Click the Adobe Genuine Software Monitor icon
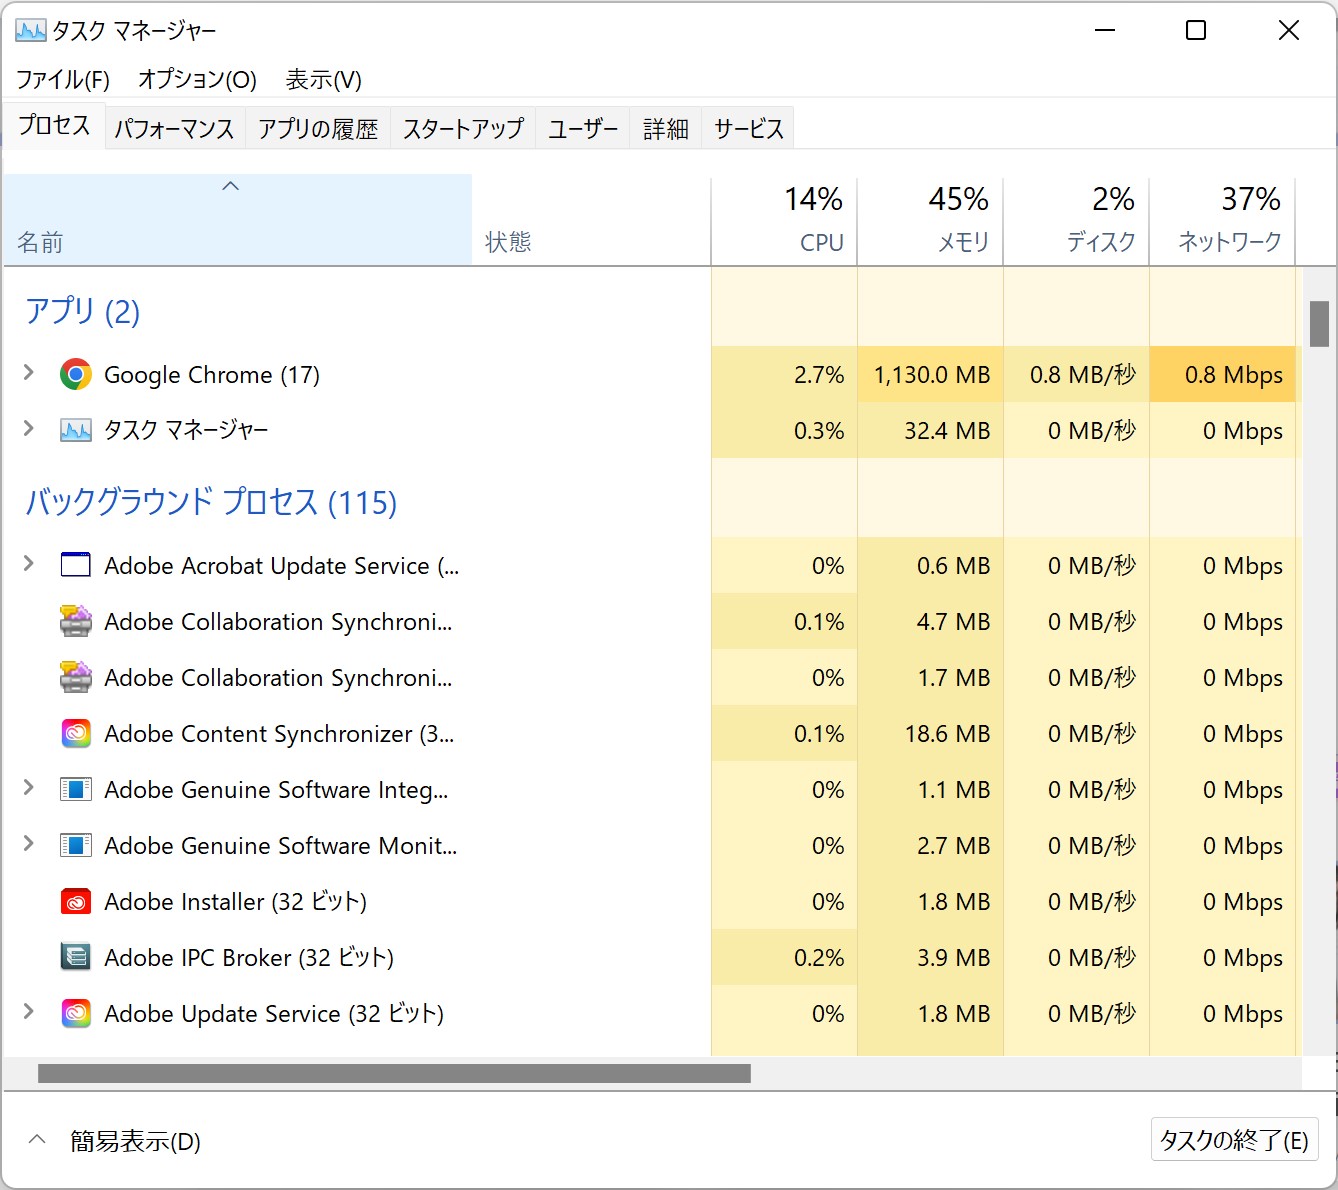This screenshot has height=1190, width=1338. tap(76, 846)
